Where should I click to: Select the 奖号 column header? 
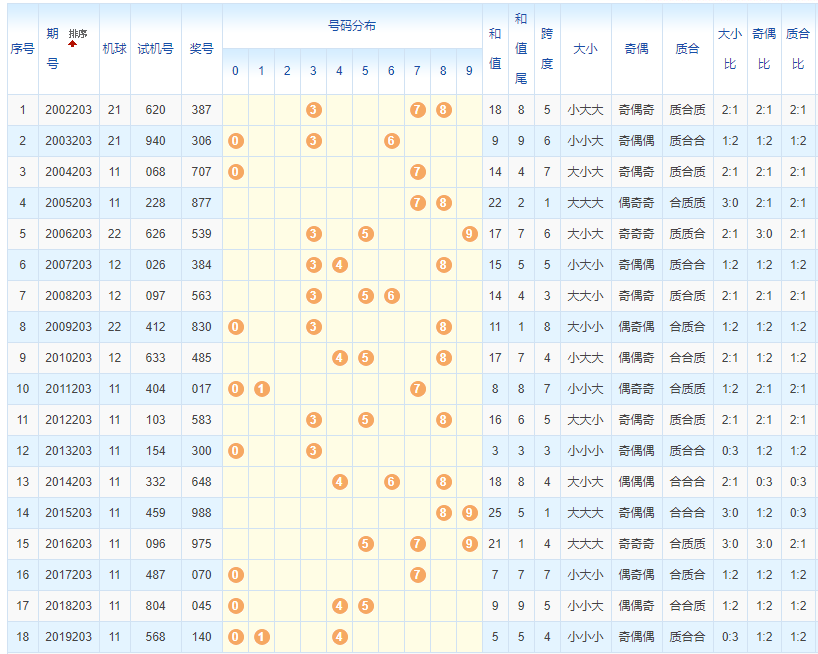tap(201, 49)
